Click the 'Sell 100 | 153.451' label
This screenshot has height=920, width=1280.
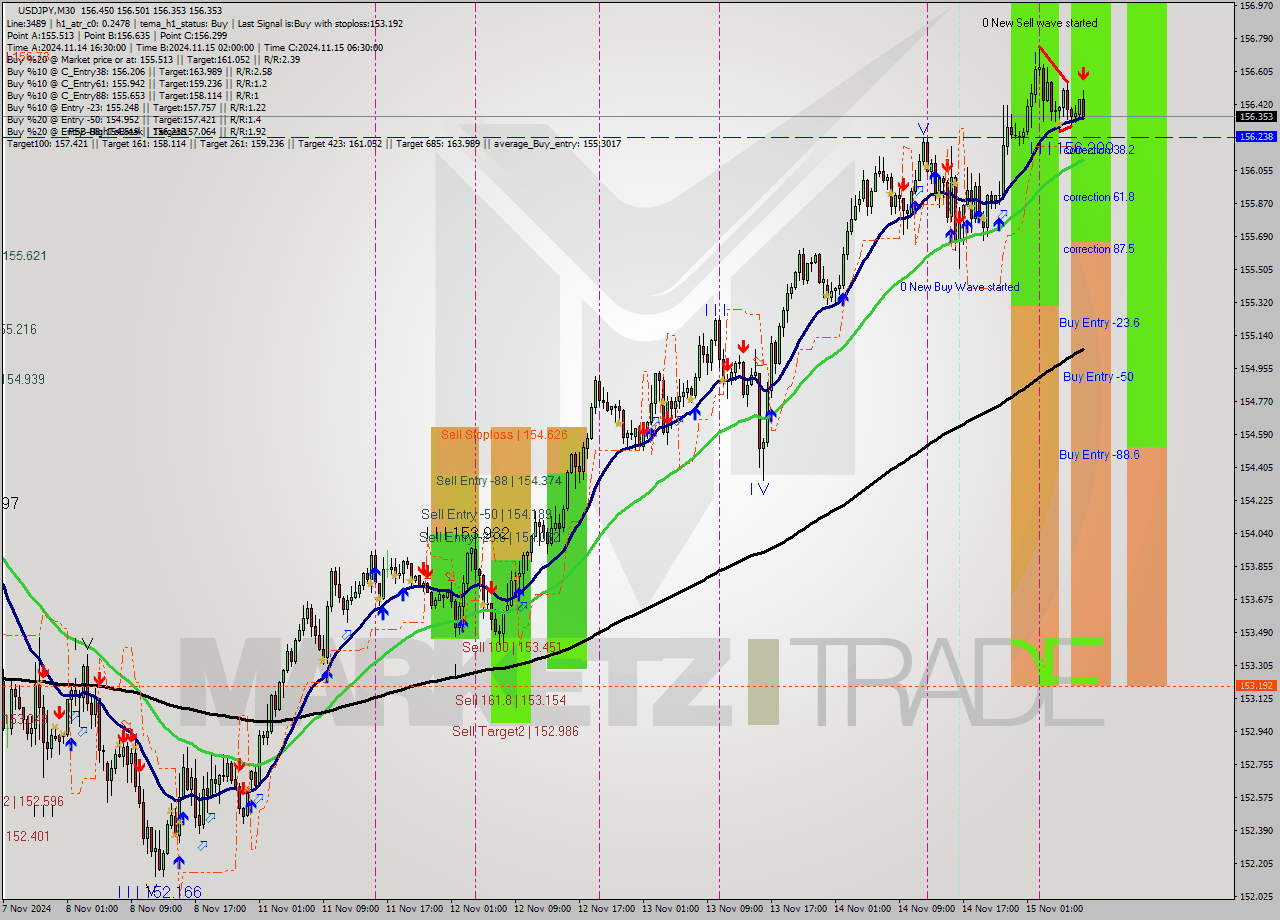(x=511, y=647)
